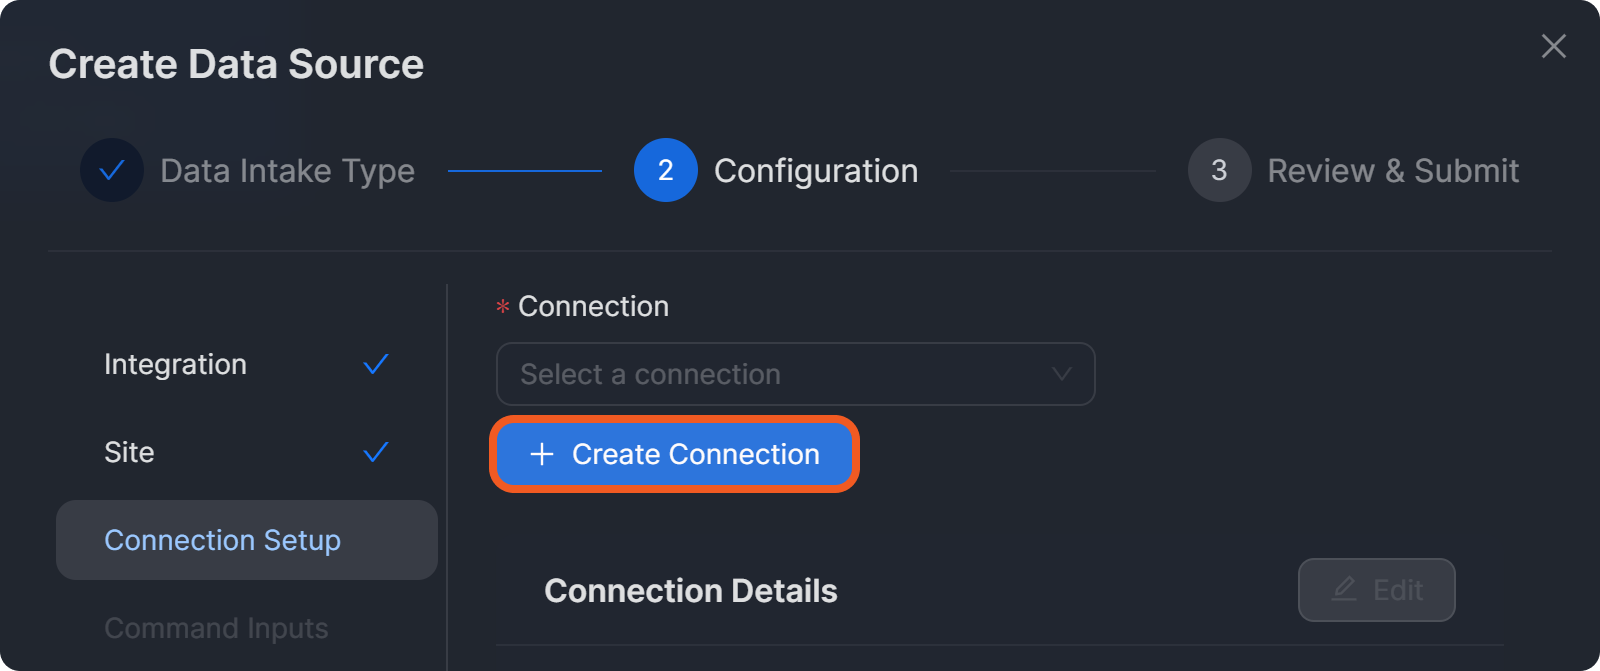
Task: Select the Connection Setup sidebar item
Action: click(x=223, y=540)
